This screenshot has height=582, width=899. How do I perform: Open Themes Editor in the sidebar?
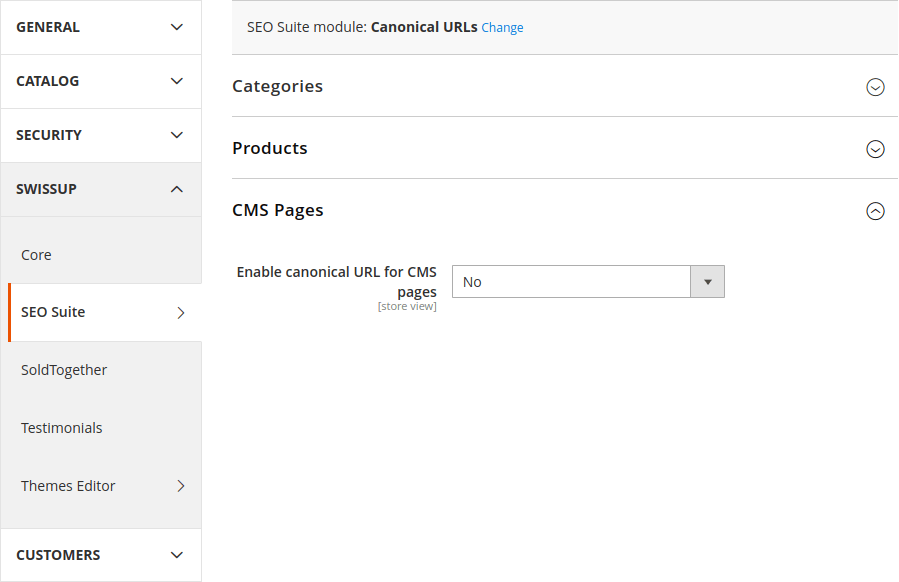tap(68, 486)
